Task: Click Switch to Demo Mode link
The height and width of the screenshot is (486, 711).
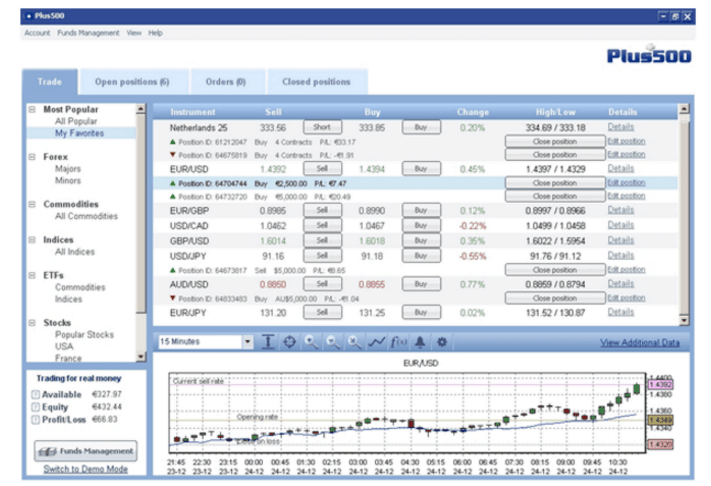Action: tap(85, 469)
